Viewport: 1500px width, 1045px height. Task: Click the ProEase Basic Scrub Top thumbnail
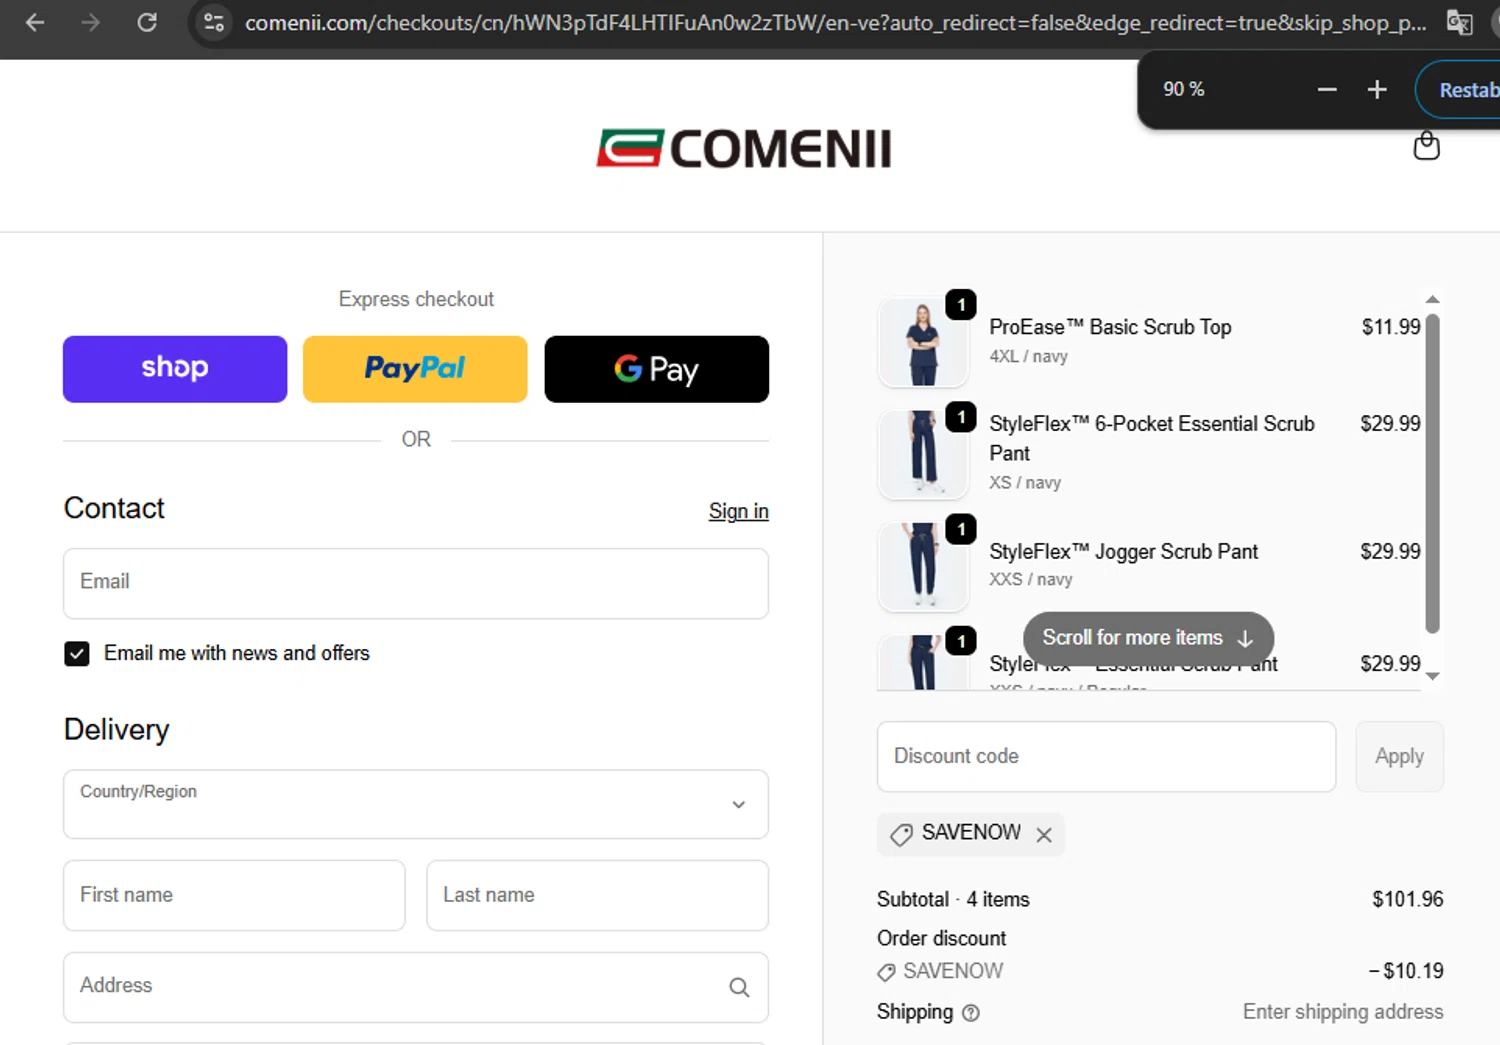[923, 342]
